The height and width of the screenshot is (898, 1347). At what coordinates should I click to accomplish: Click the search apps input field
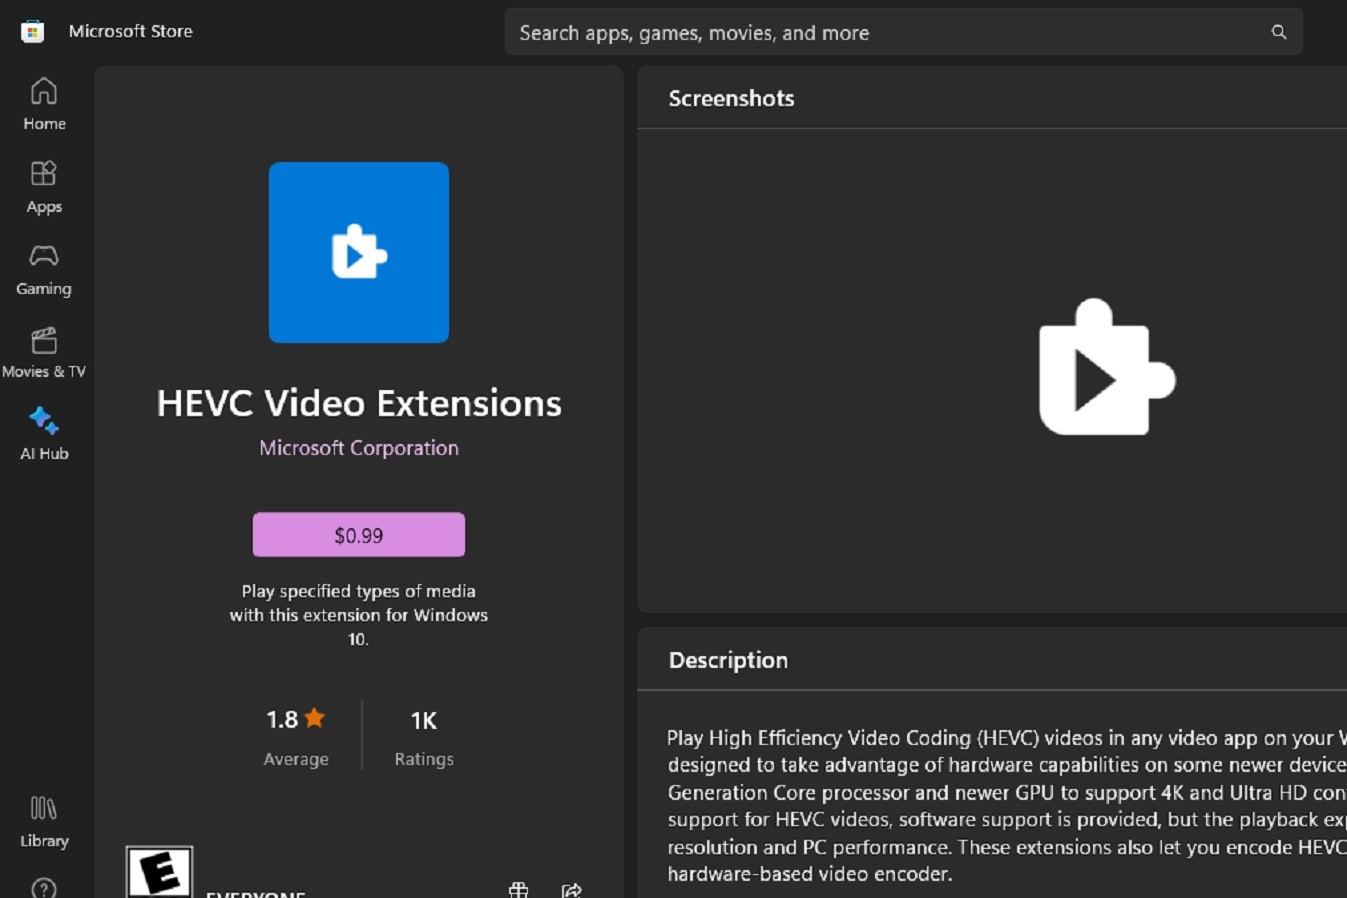click(x=904, y=32)
